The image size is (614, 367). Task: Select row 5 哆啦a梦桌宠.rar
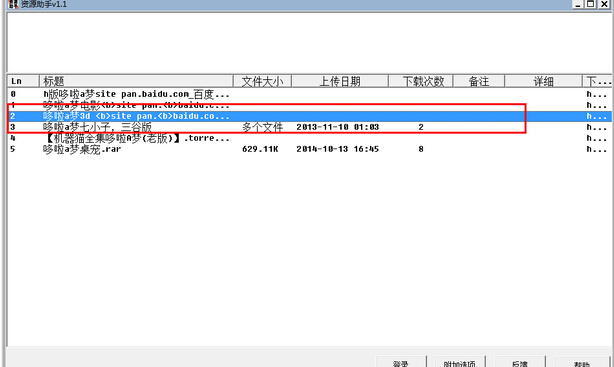(x=309, y=149)
